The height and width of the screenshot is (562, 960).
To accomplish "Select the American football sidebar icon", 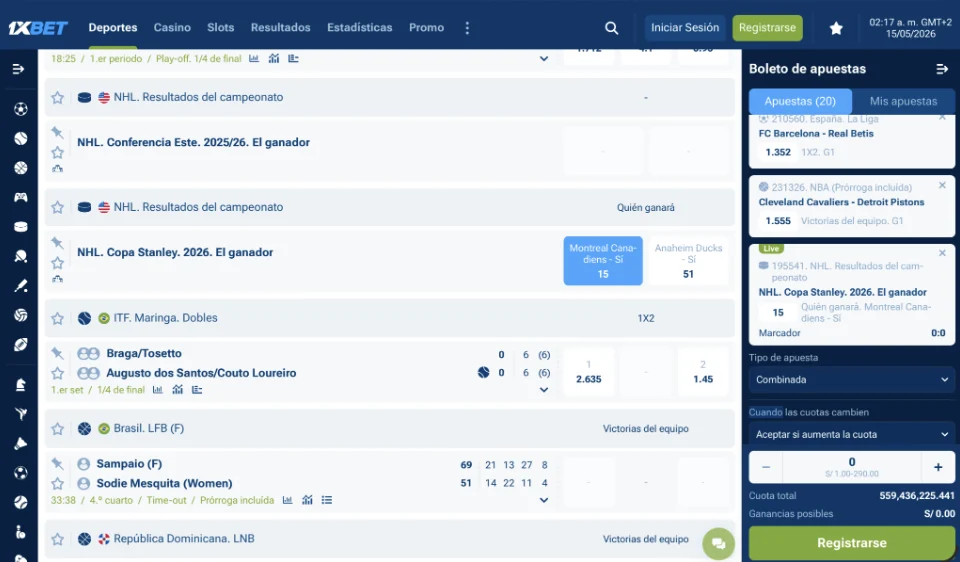I will coord(21,344).
